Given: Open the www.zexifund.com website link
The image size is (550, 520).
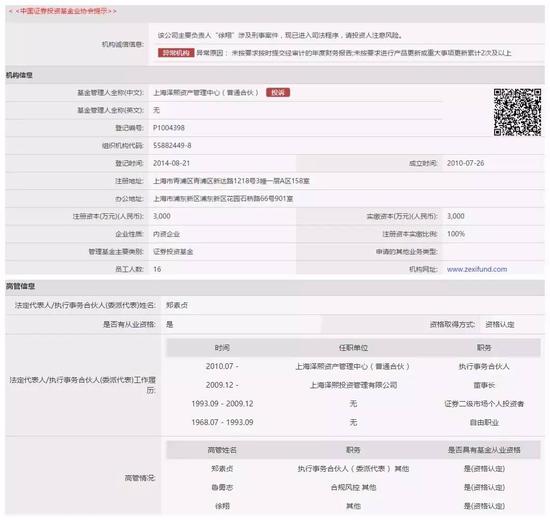Looking at the screenshot, I should 477,269.
